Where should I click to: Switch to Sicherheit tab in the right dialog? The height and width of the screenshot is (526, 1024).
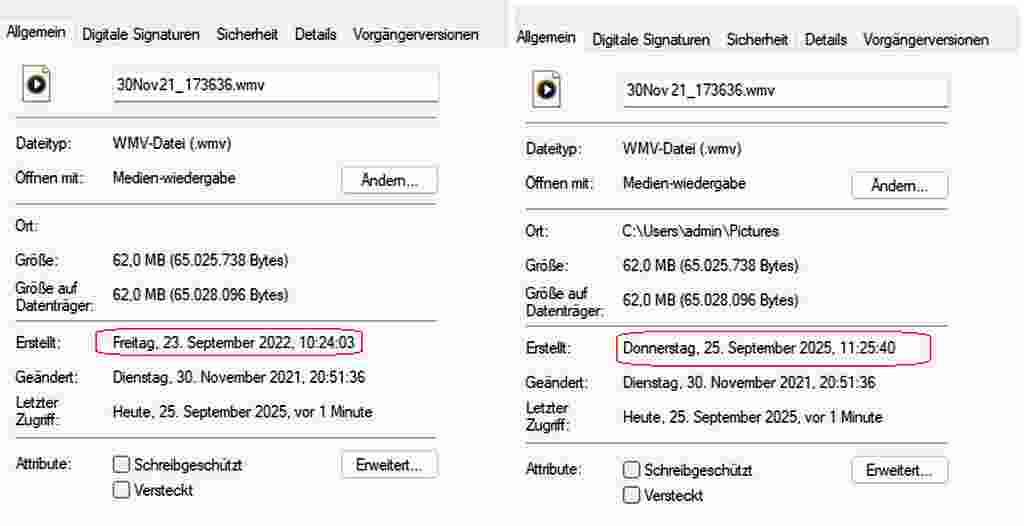coord(757,40)
